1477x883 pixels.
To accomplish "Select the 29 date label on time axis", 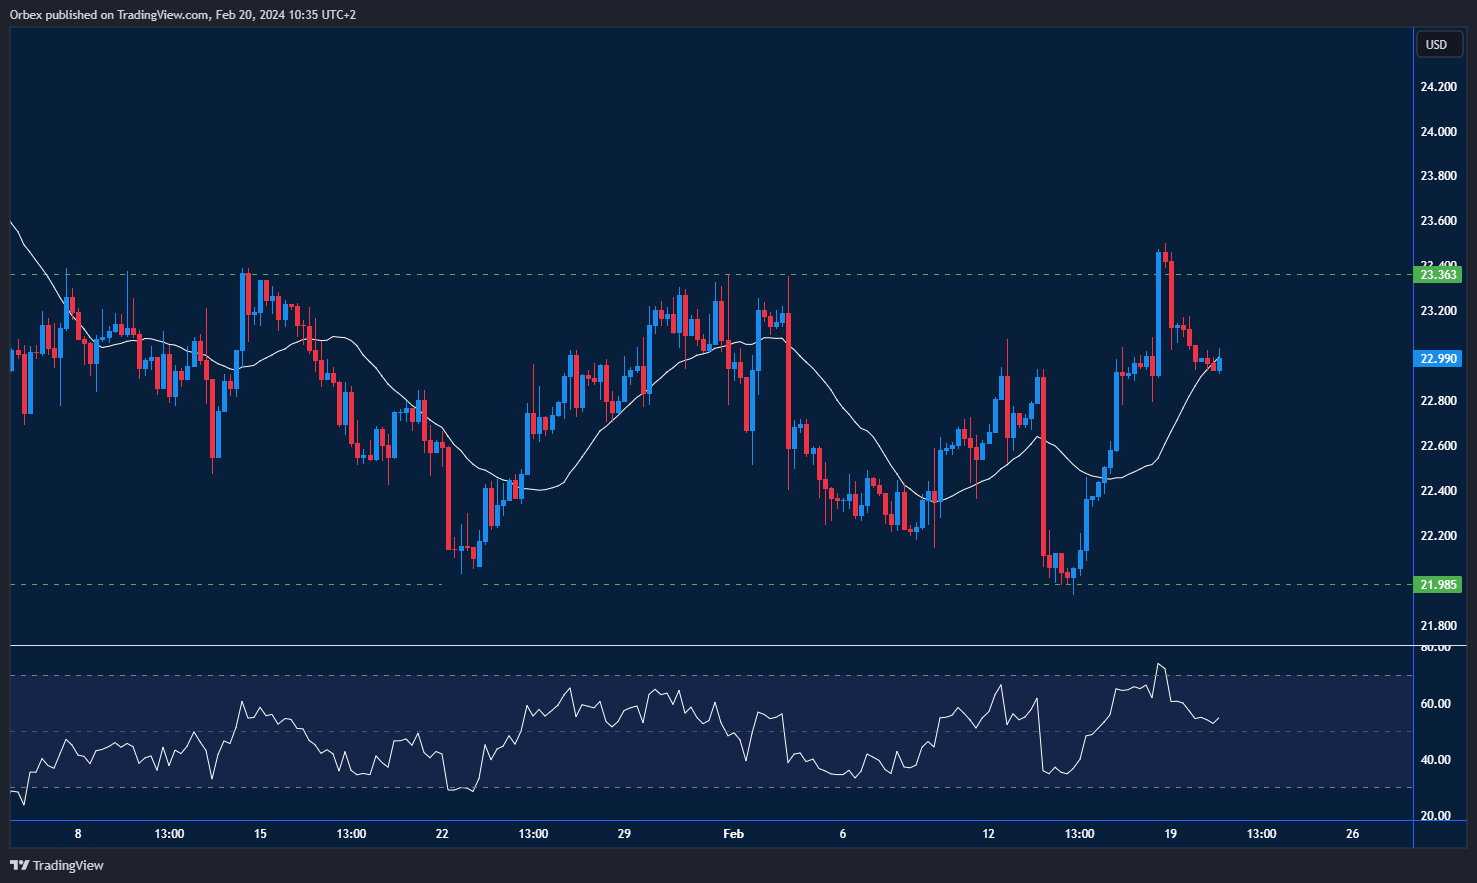I will [x=624, y=834].
